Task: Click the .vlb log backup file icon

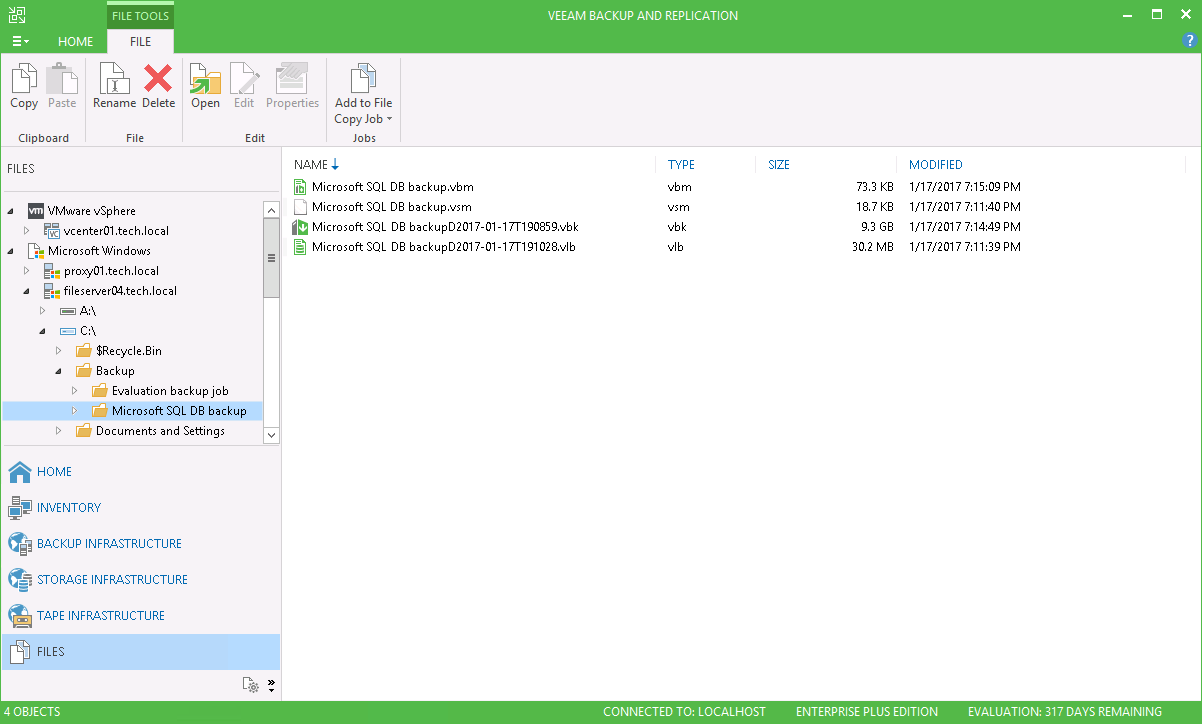Action: click(300, 247)
